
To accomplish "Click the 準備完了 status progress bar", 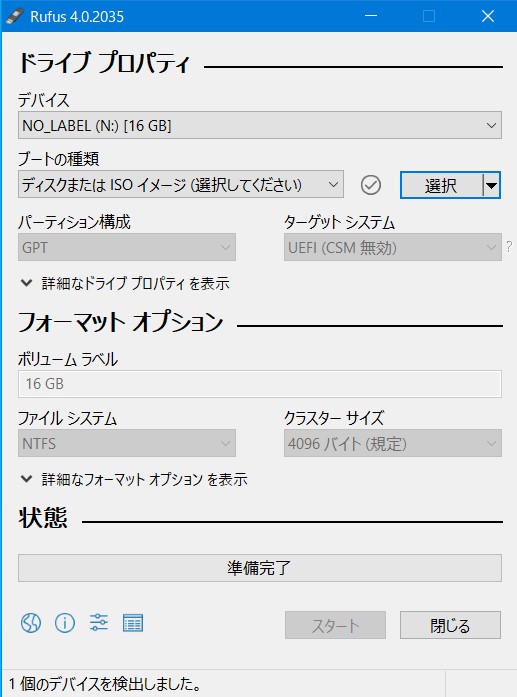I will pos(260,568).
